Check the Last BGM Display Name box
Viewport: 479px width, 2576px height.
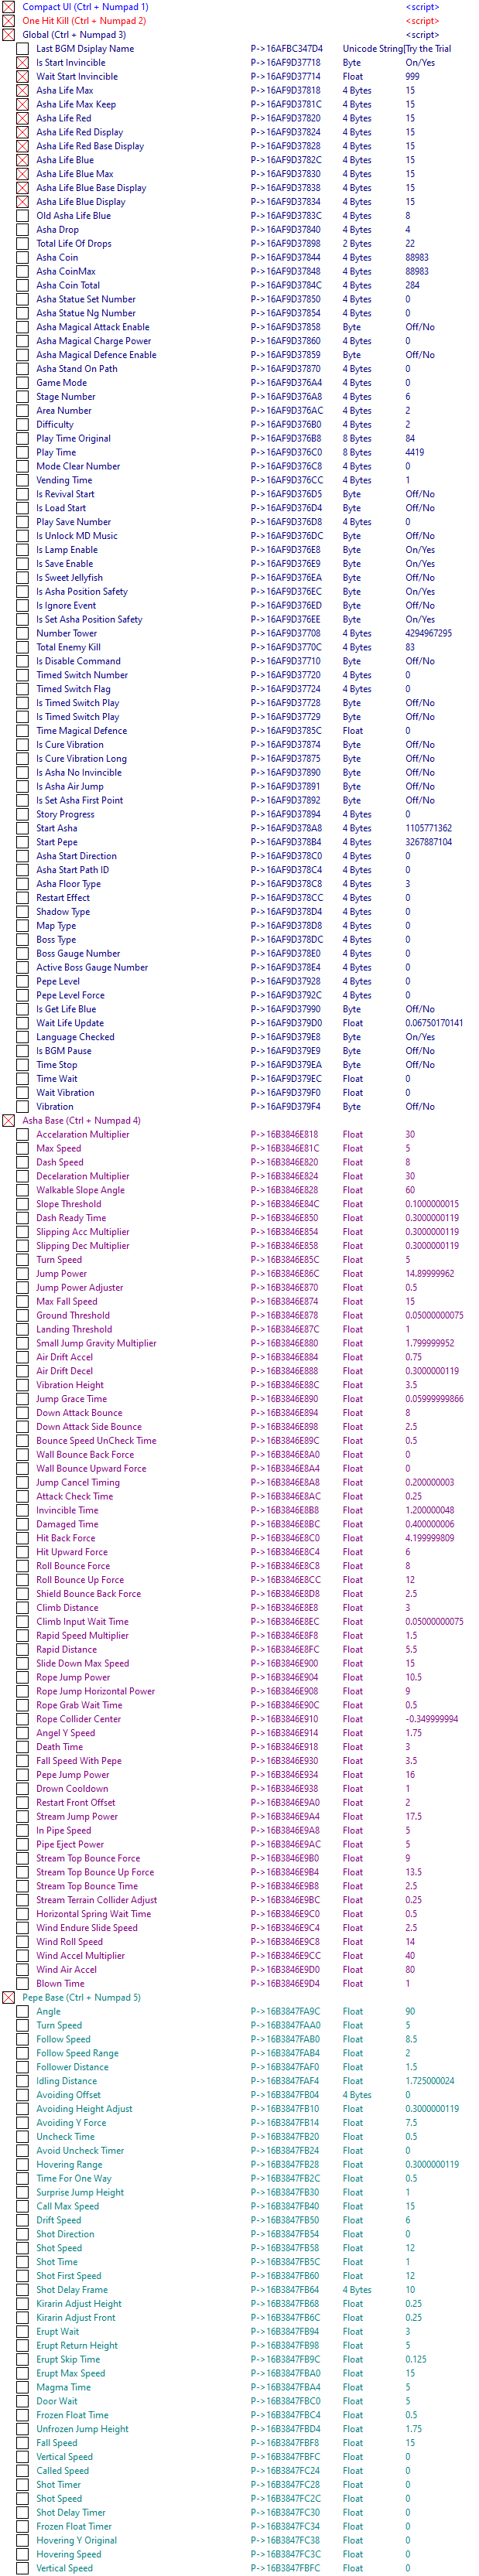point(22,49)
